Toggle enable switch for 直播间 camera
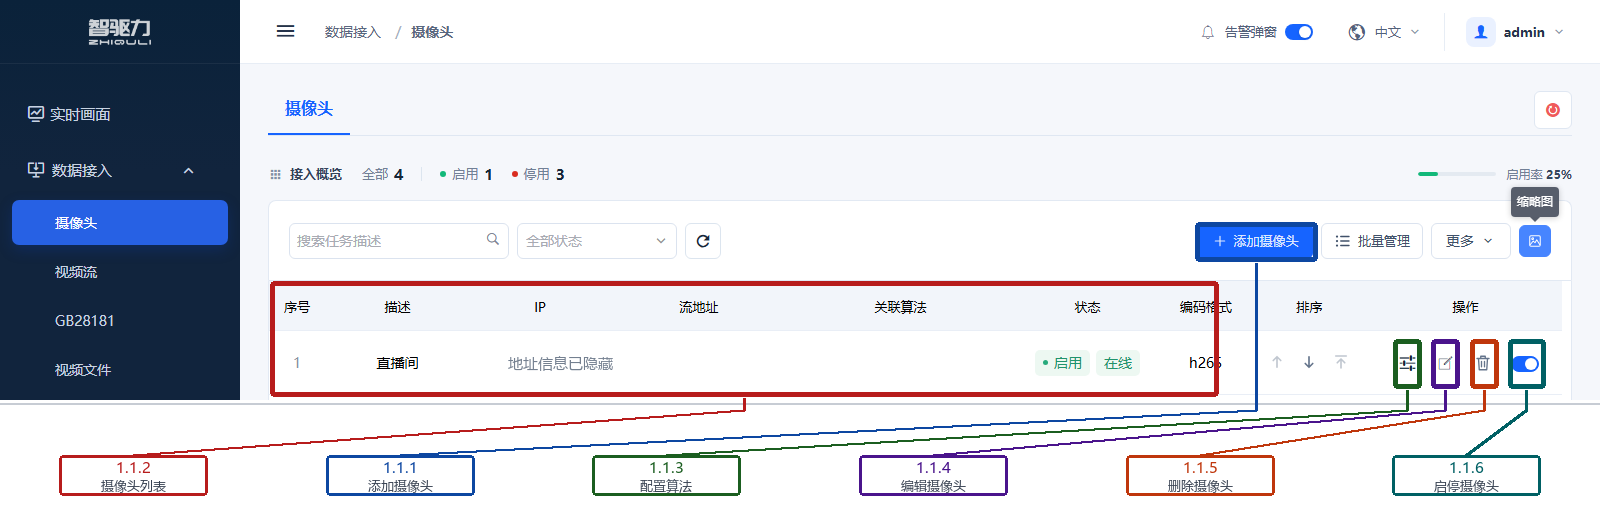The height and width of the screenshot is (515, 1600). (x=1526, y=364)
